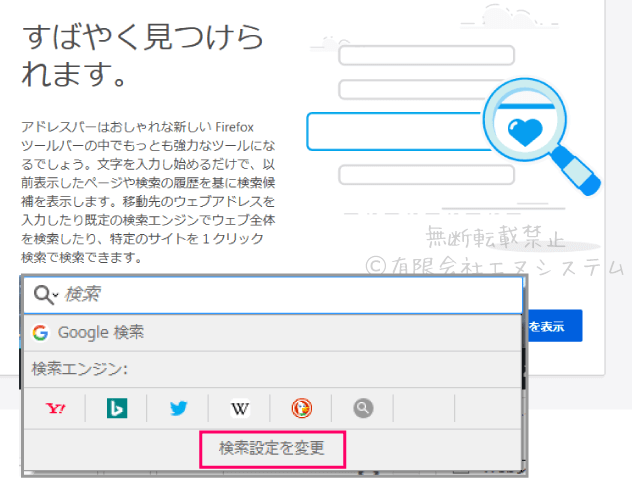This screenshot has height=487, width=632.
Task: Click the gray magnifier search engine icon
Action: tap(363, 408)
